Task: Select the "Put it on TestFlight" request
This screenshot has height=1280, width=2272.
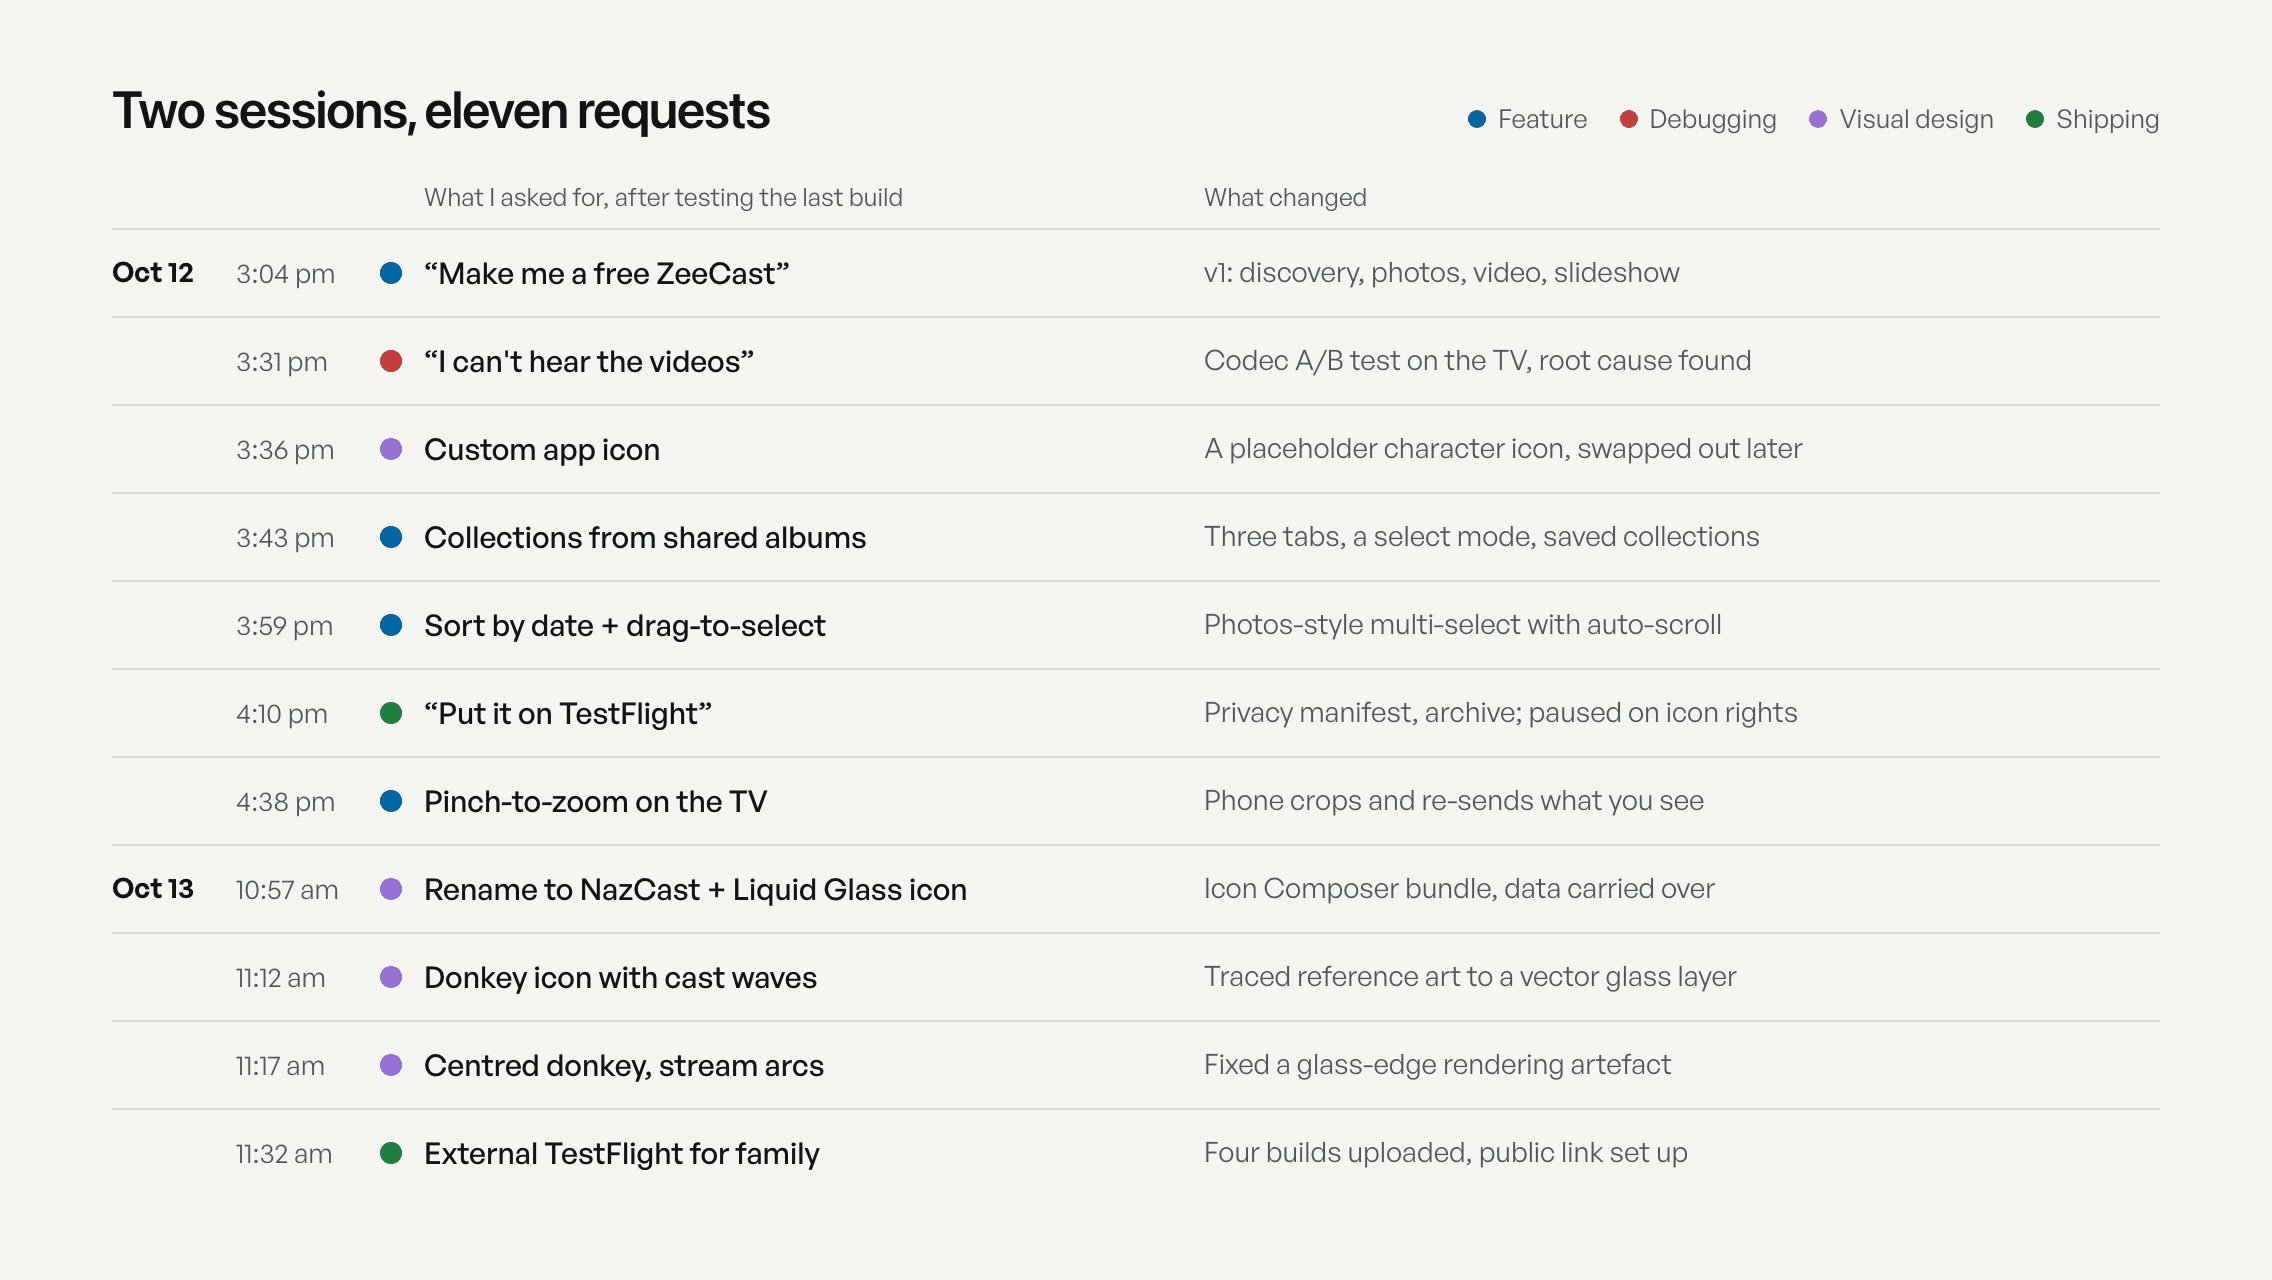Action: [x=568, y=714]
